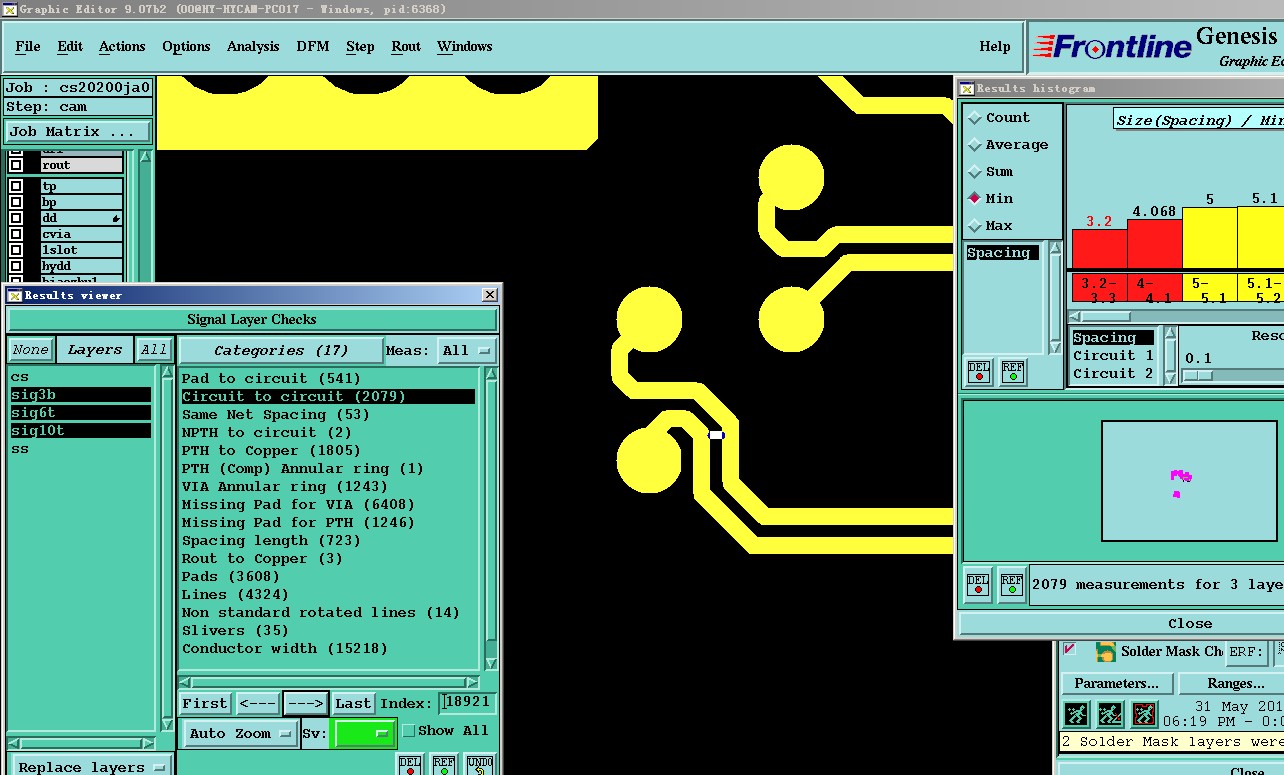1284x775 pixels.
Task: Open Ranges... button
Action: coord(1232,683)
